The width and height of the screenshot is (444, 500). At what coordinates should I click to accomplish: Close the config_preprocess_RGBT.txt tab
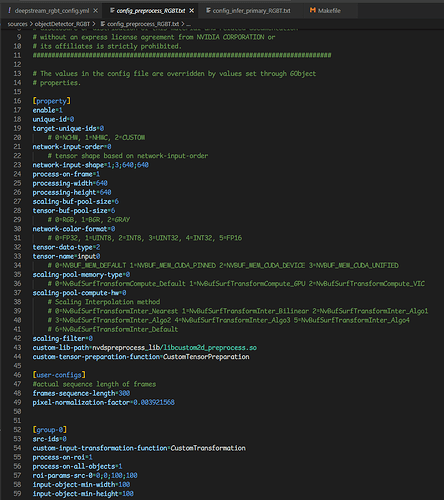[x=192, y=11]
